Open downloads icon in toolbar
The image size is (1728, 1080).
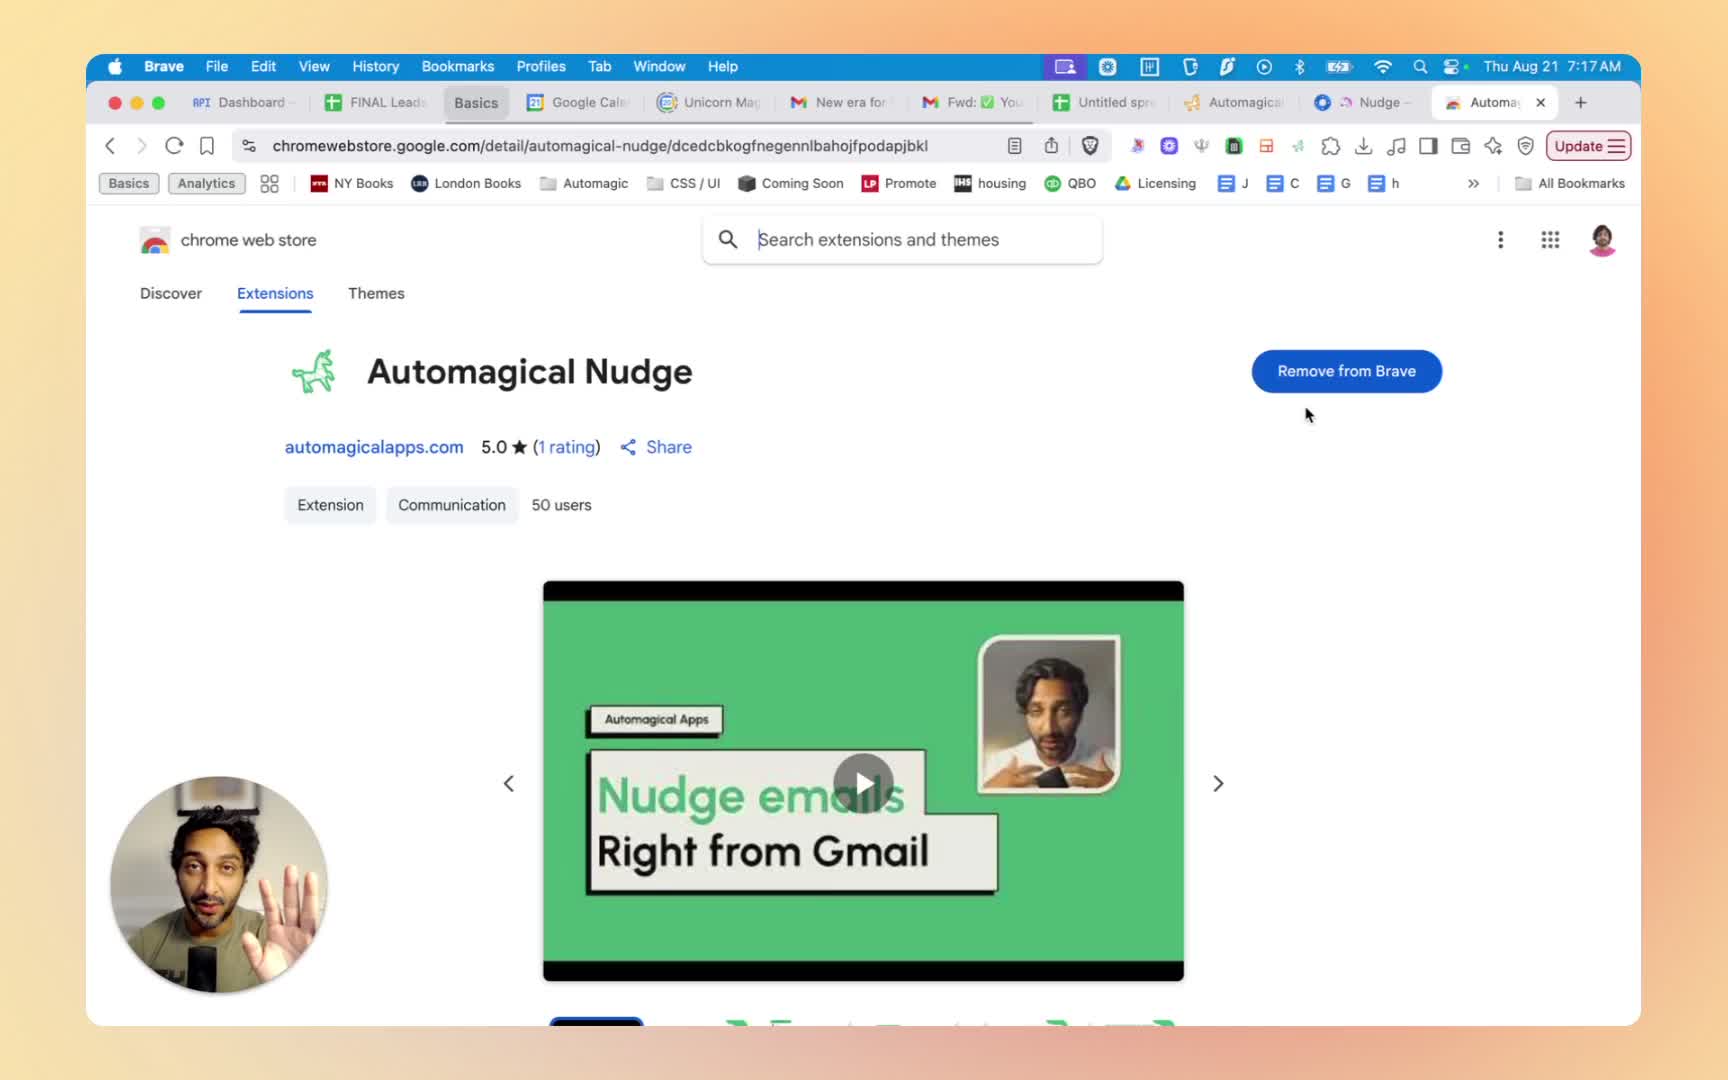(1363, 146)
